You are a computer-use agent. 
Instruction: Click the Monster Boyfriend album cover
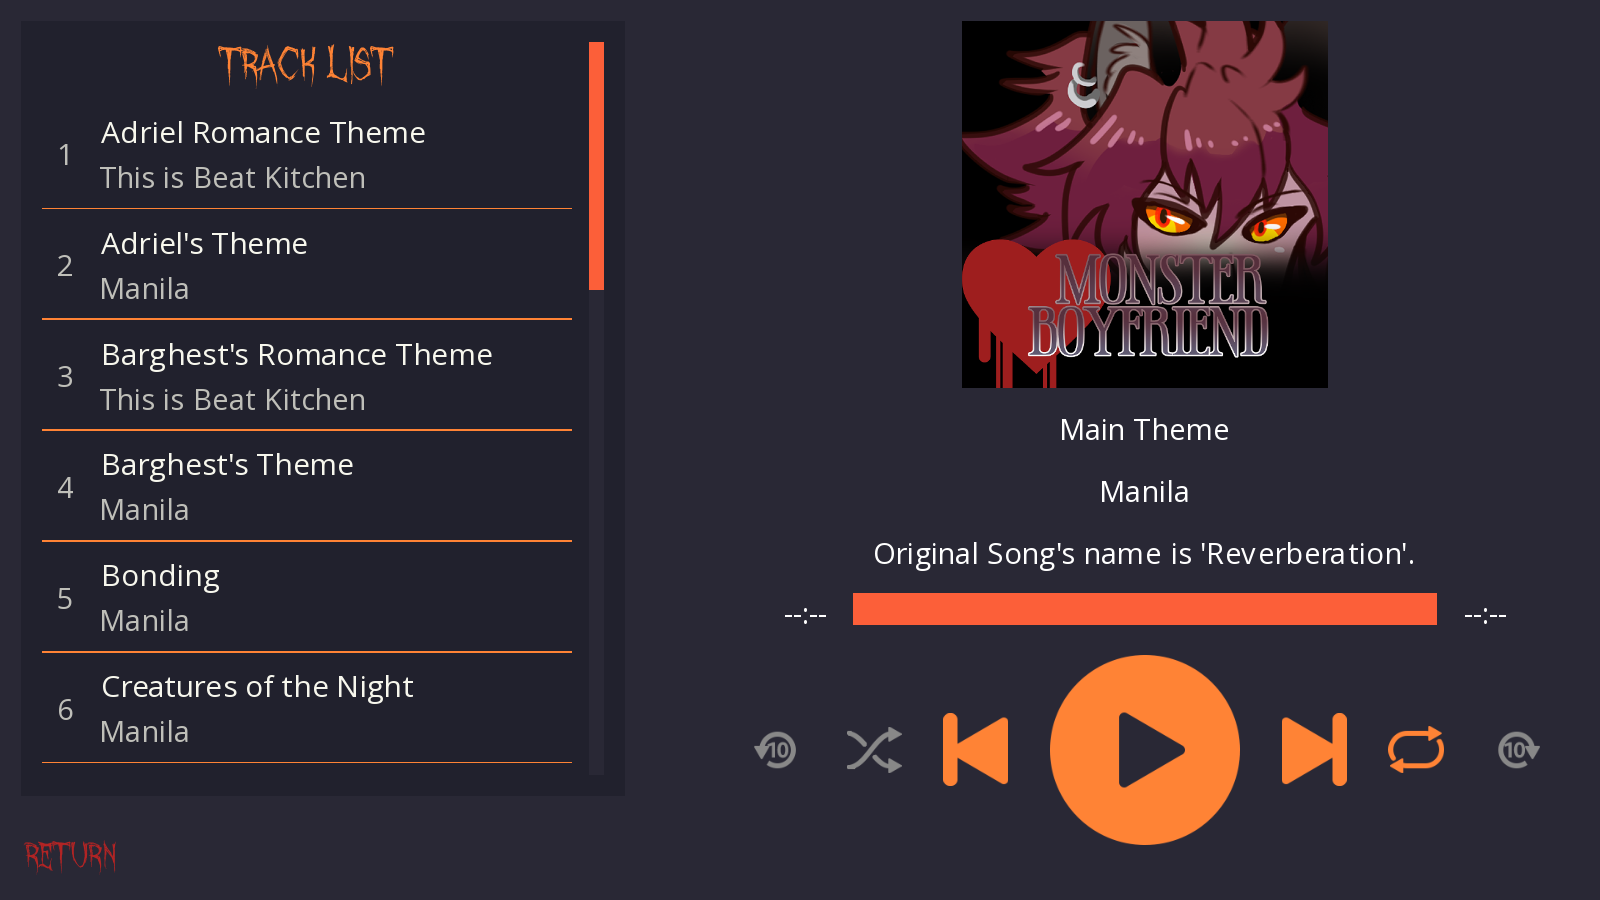pyautogui.click(x=1145, y=204)
